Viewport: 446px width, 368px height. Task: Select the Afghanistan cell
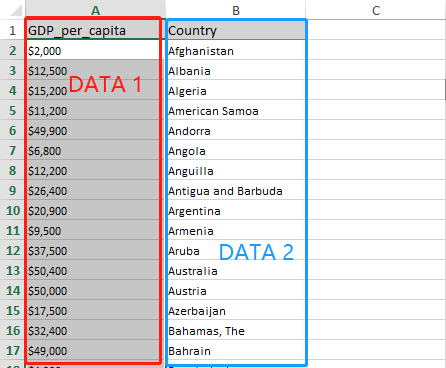(x=236, y=50)
